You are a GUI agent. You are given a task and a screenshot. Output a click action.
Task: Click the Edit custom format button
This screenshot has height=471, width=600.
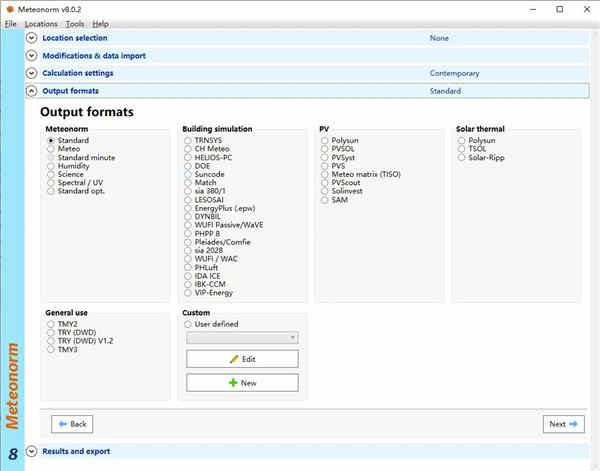pos(242,359)
